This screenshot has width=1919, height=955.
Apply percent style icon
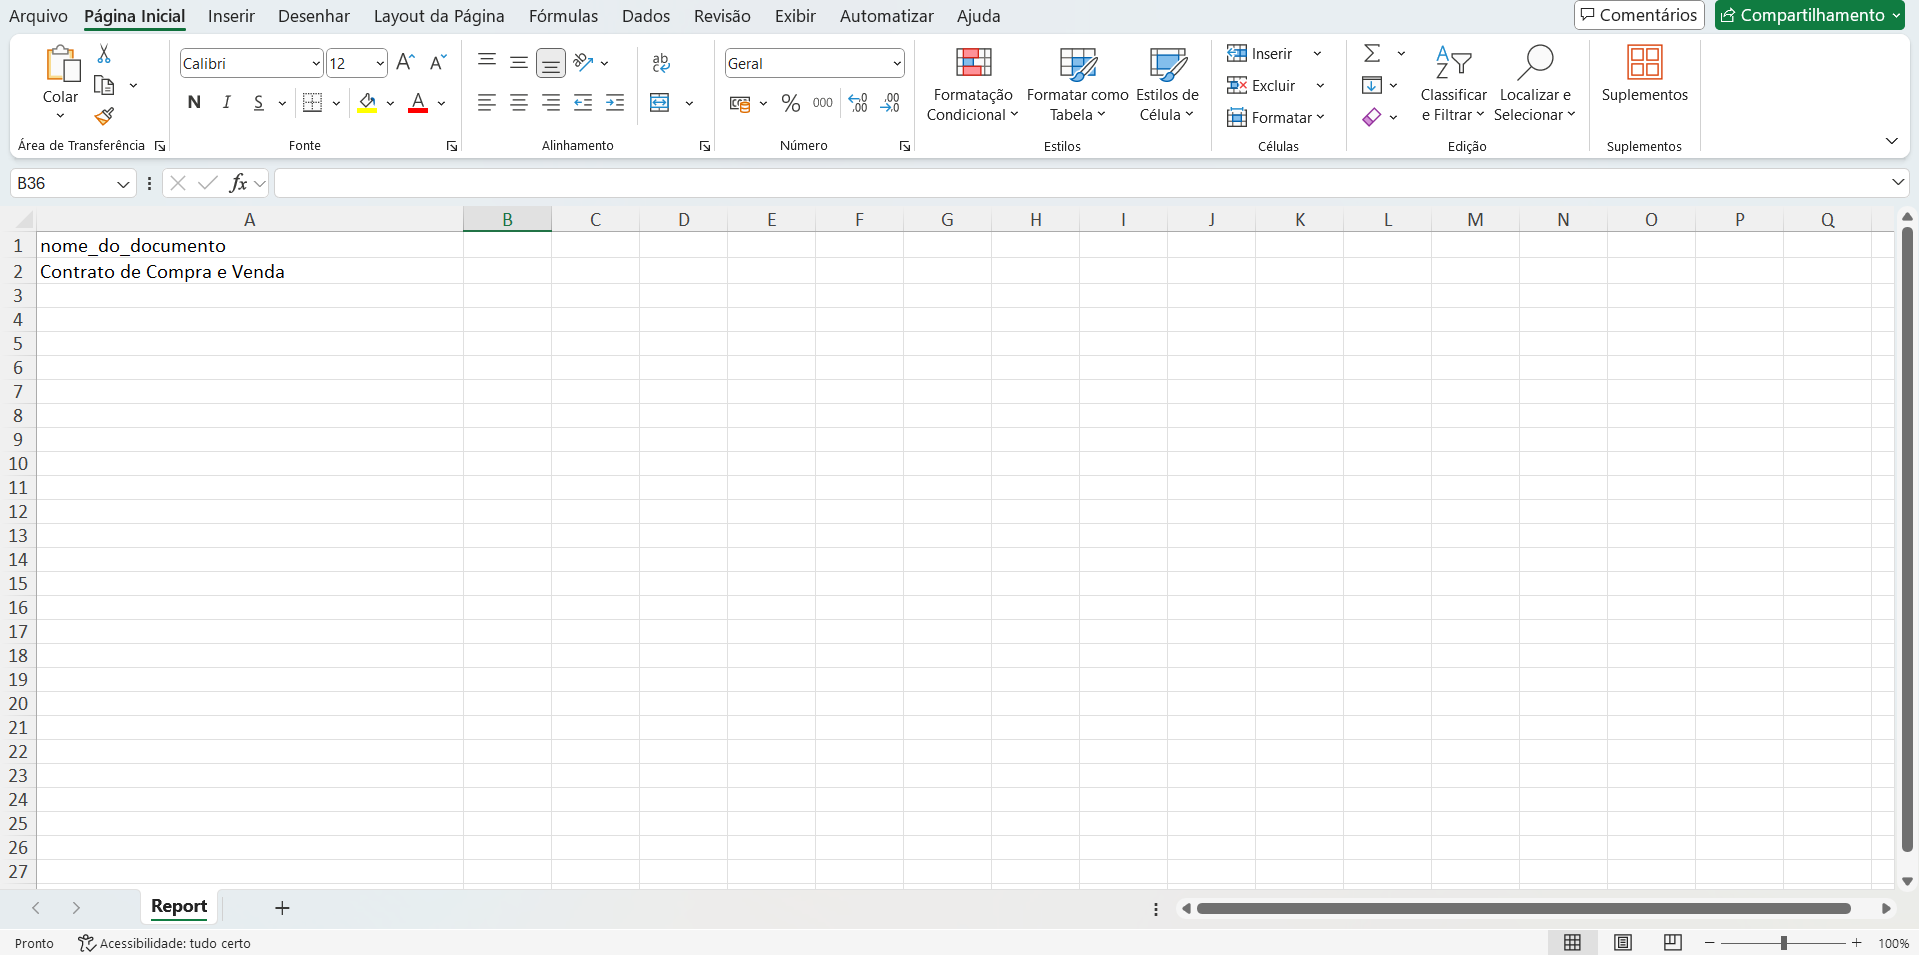[x=791, y=103]
